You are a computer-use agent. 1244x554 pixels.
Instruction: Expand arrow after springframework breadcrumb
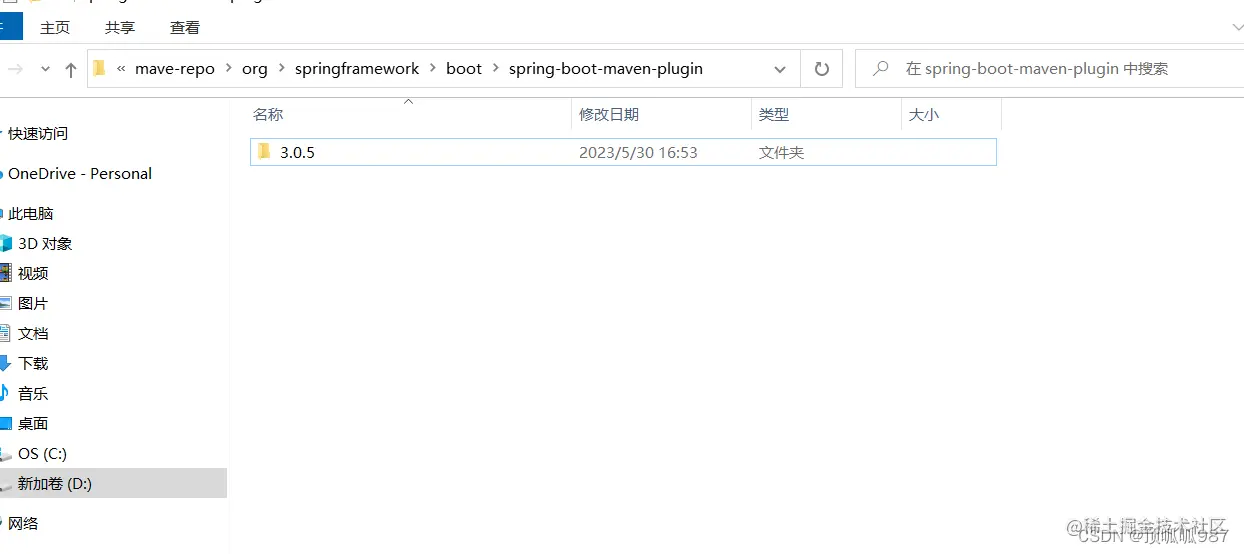[433, 69]
